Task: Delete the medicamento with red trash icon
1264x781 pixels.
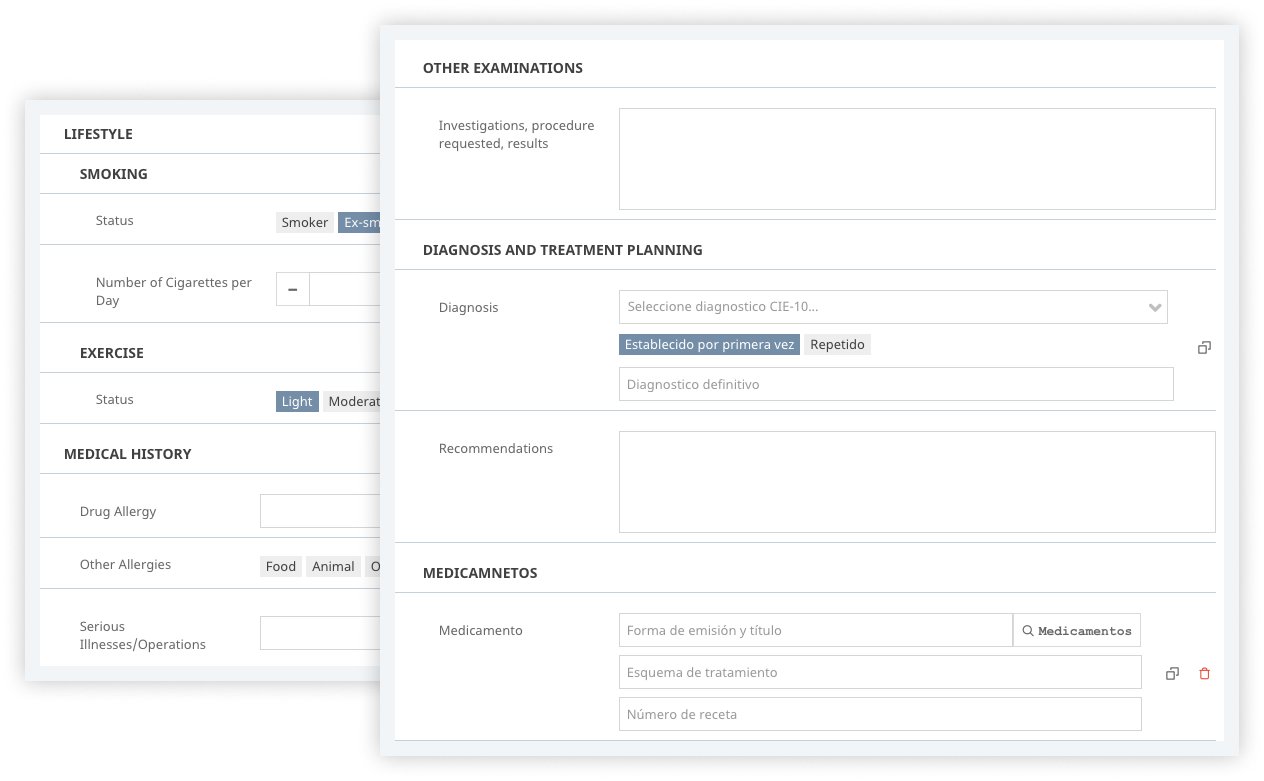Action: (x=1204, y=673)
